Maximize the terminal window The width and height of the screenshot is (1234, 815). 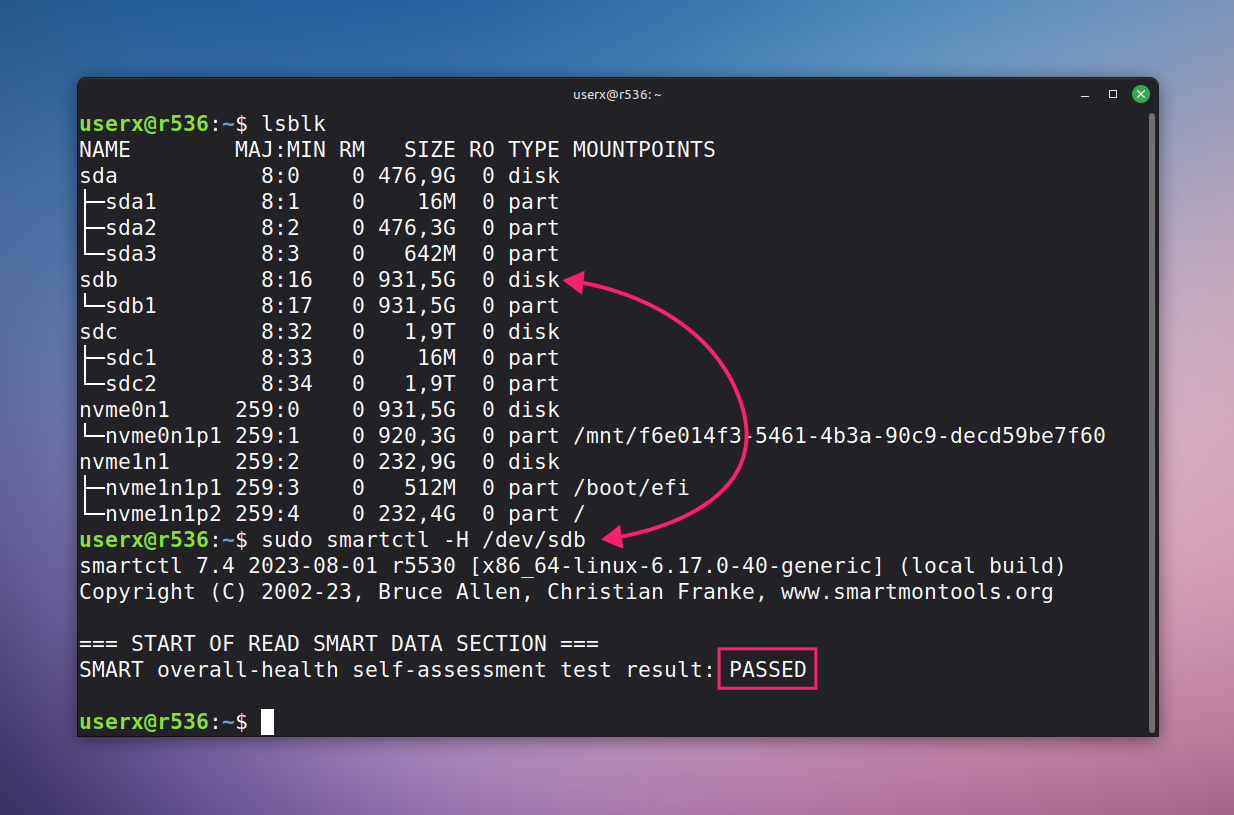coord(1113,94)
